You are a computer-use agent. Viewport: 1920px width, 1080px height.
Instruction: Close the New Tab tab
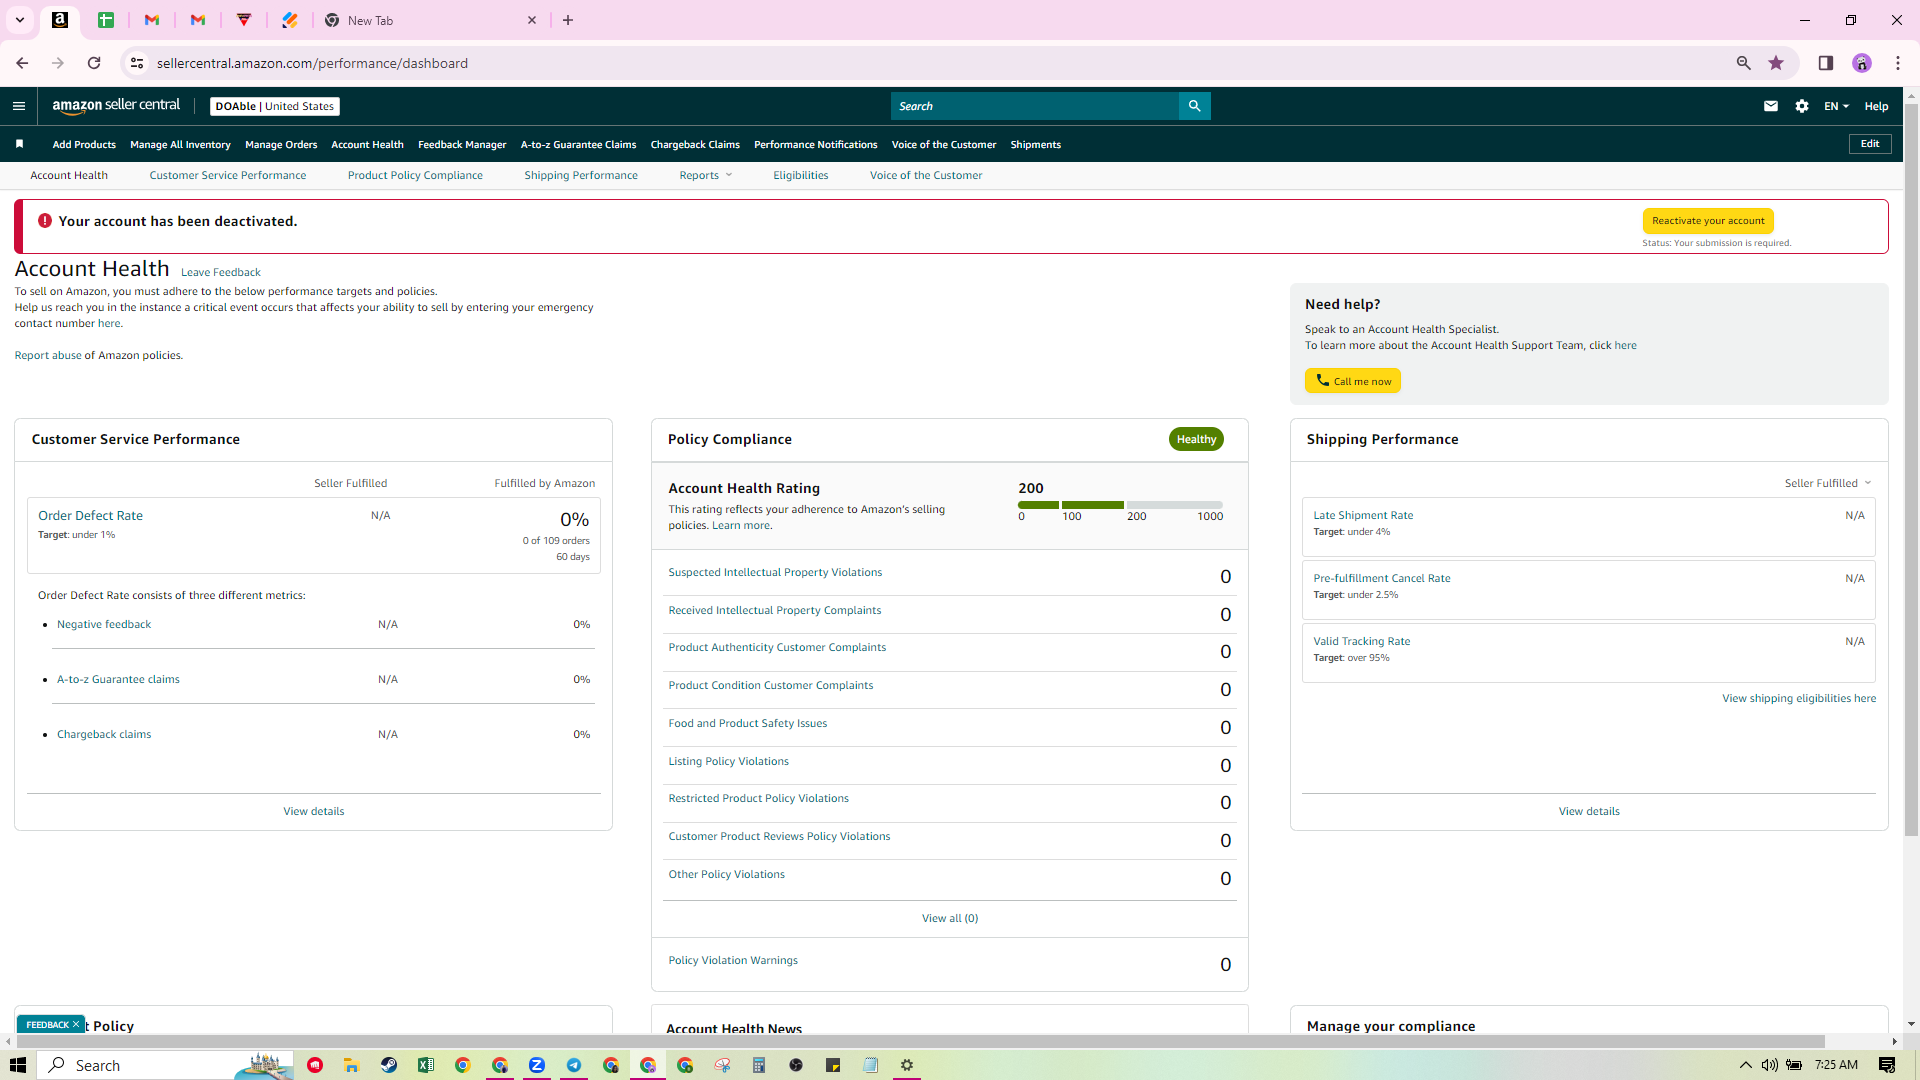tap(532, 20)
